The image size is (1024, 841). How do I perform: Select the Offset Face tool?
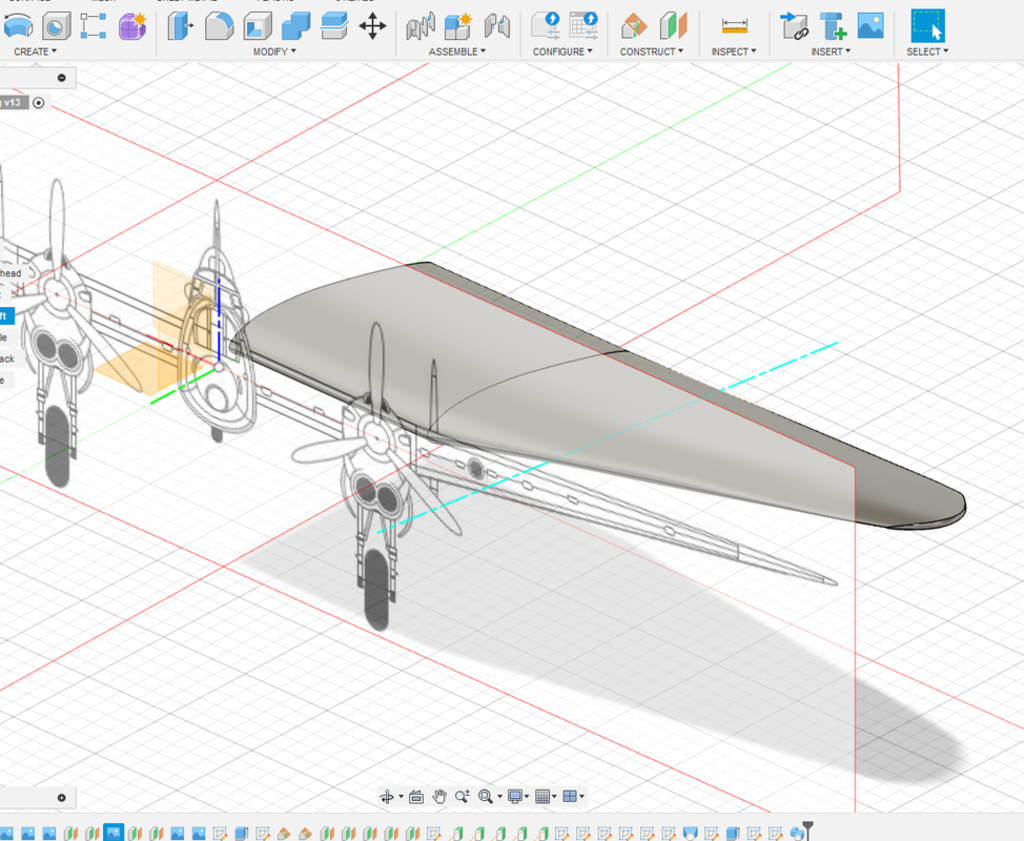334,26
